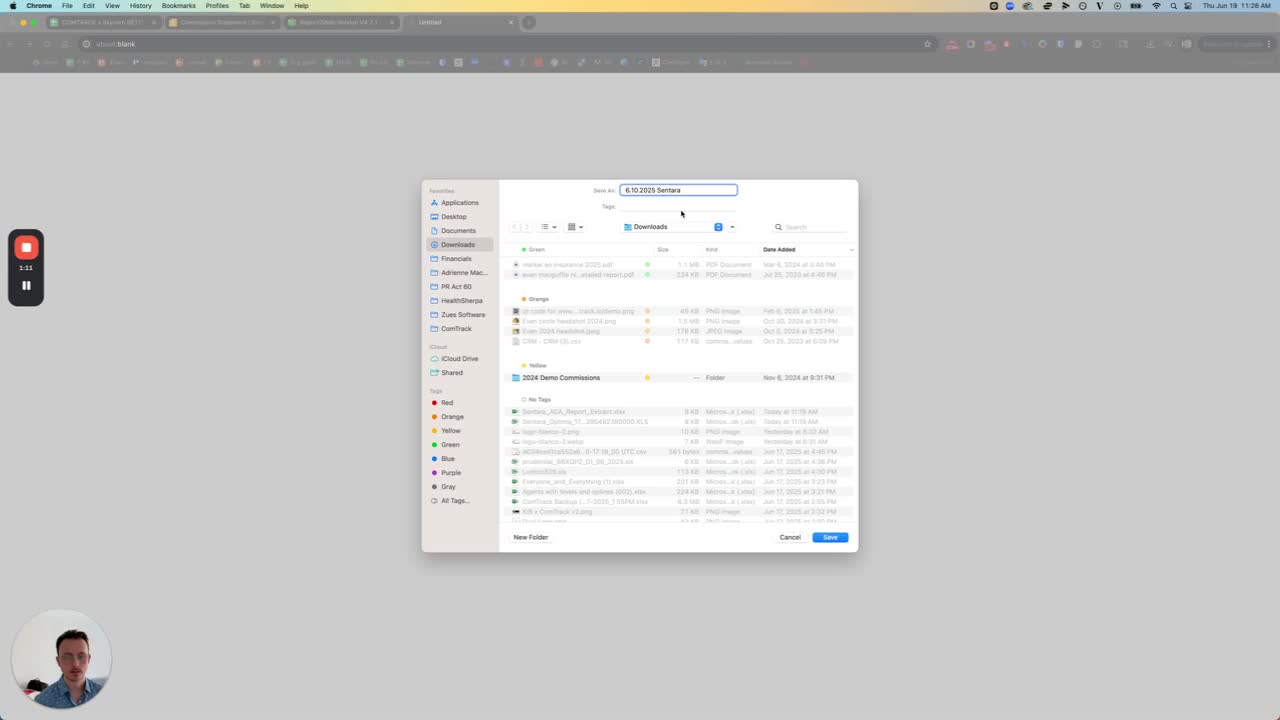Open the list view options dropdown
The image size is (1280, 720).
coord(548,227)
